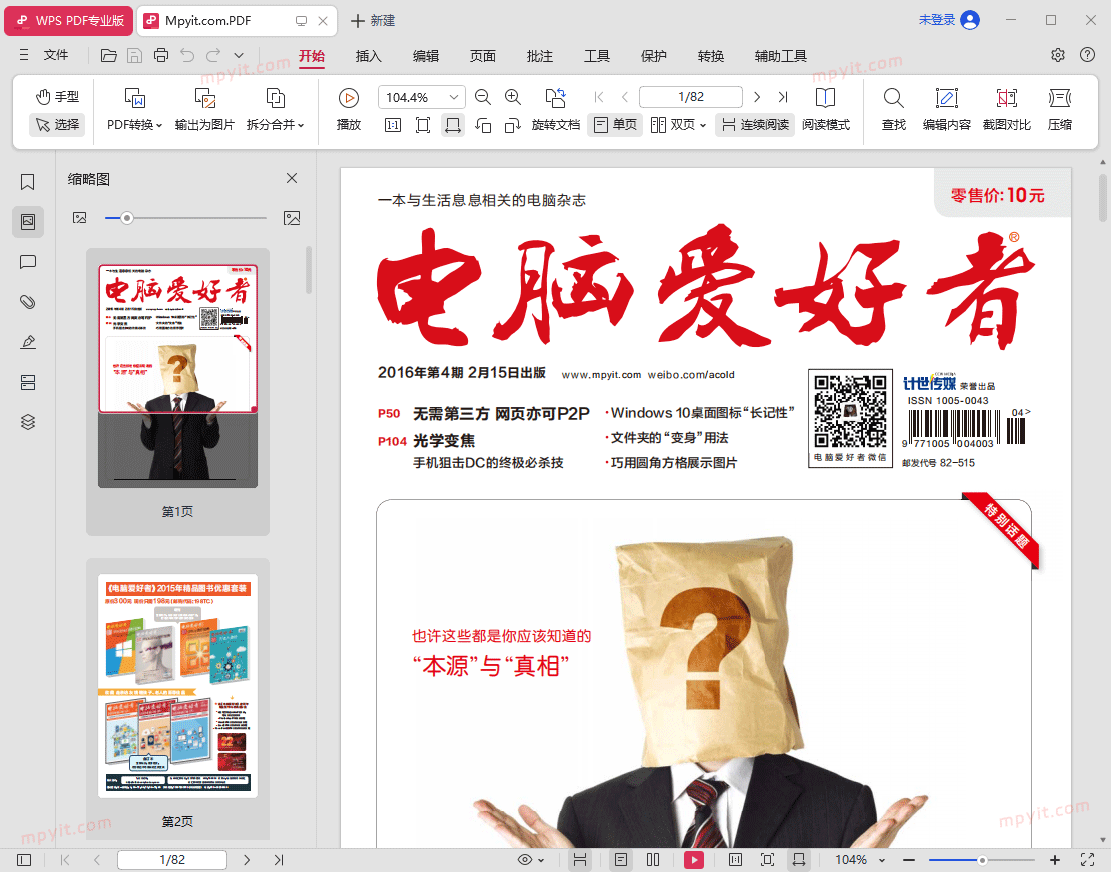Open comments panel in sidebar
The height and width of the screenshot is (872, 1111).
(28, 262)
